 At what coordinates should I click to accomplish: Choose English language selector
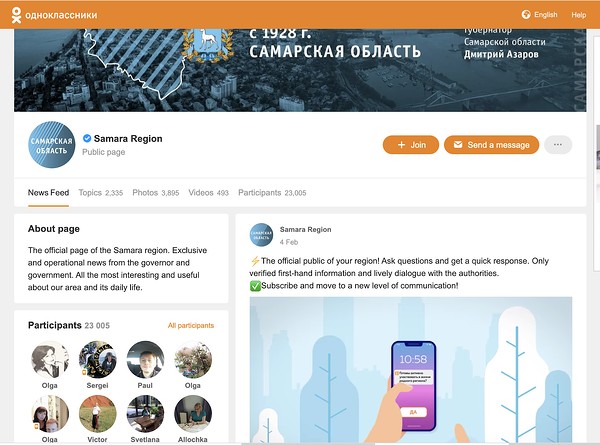[x=545, y=15]
